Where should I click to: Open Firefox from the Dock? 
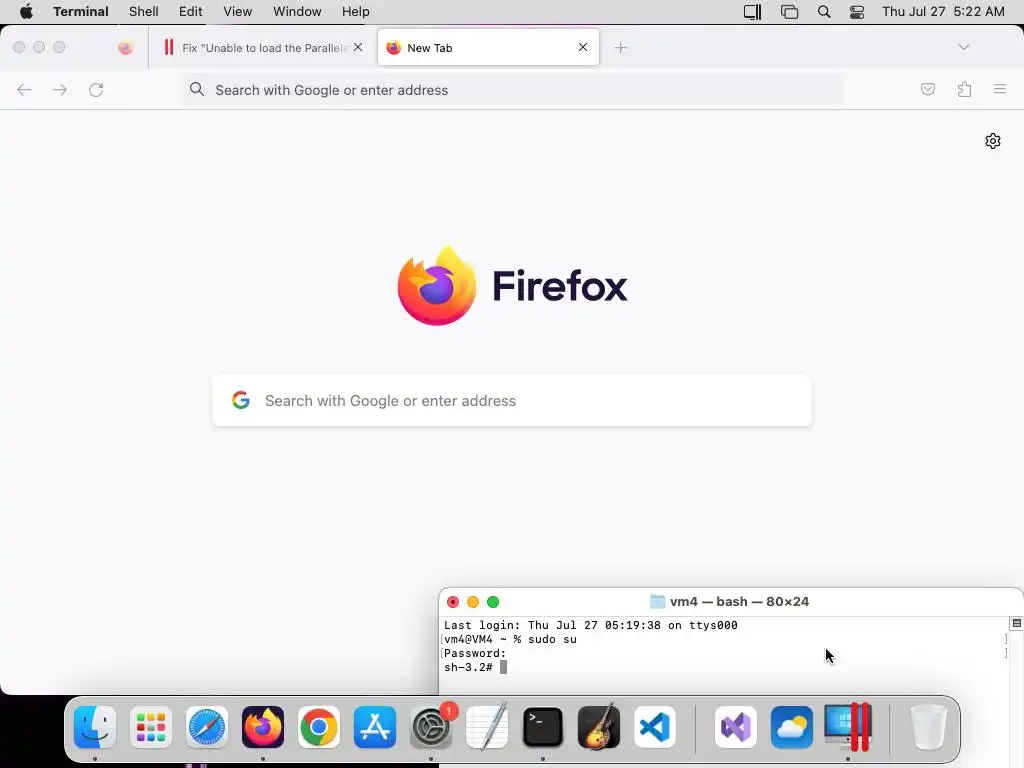pos(263,727)
